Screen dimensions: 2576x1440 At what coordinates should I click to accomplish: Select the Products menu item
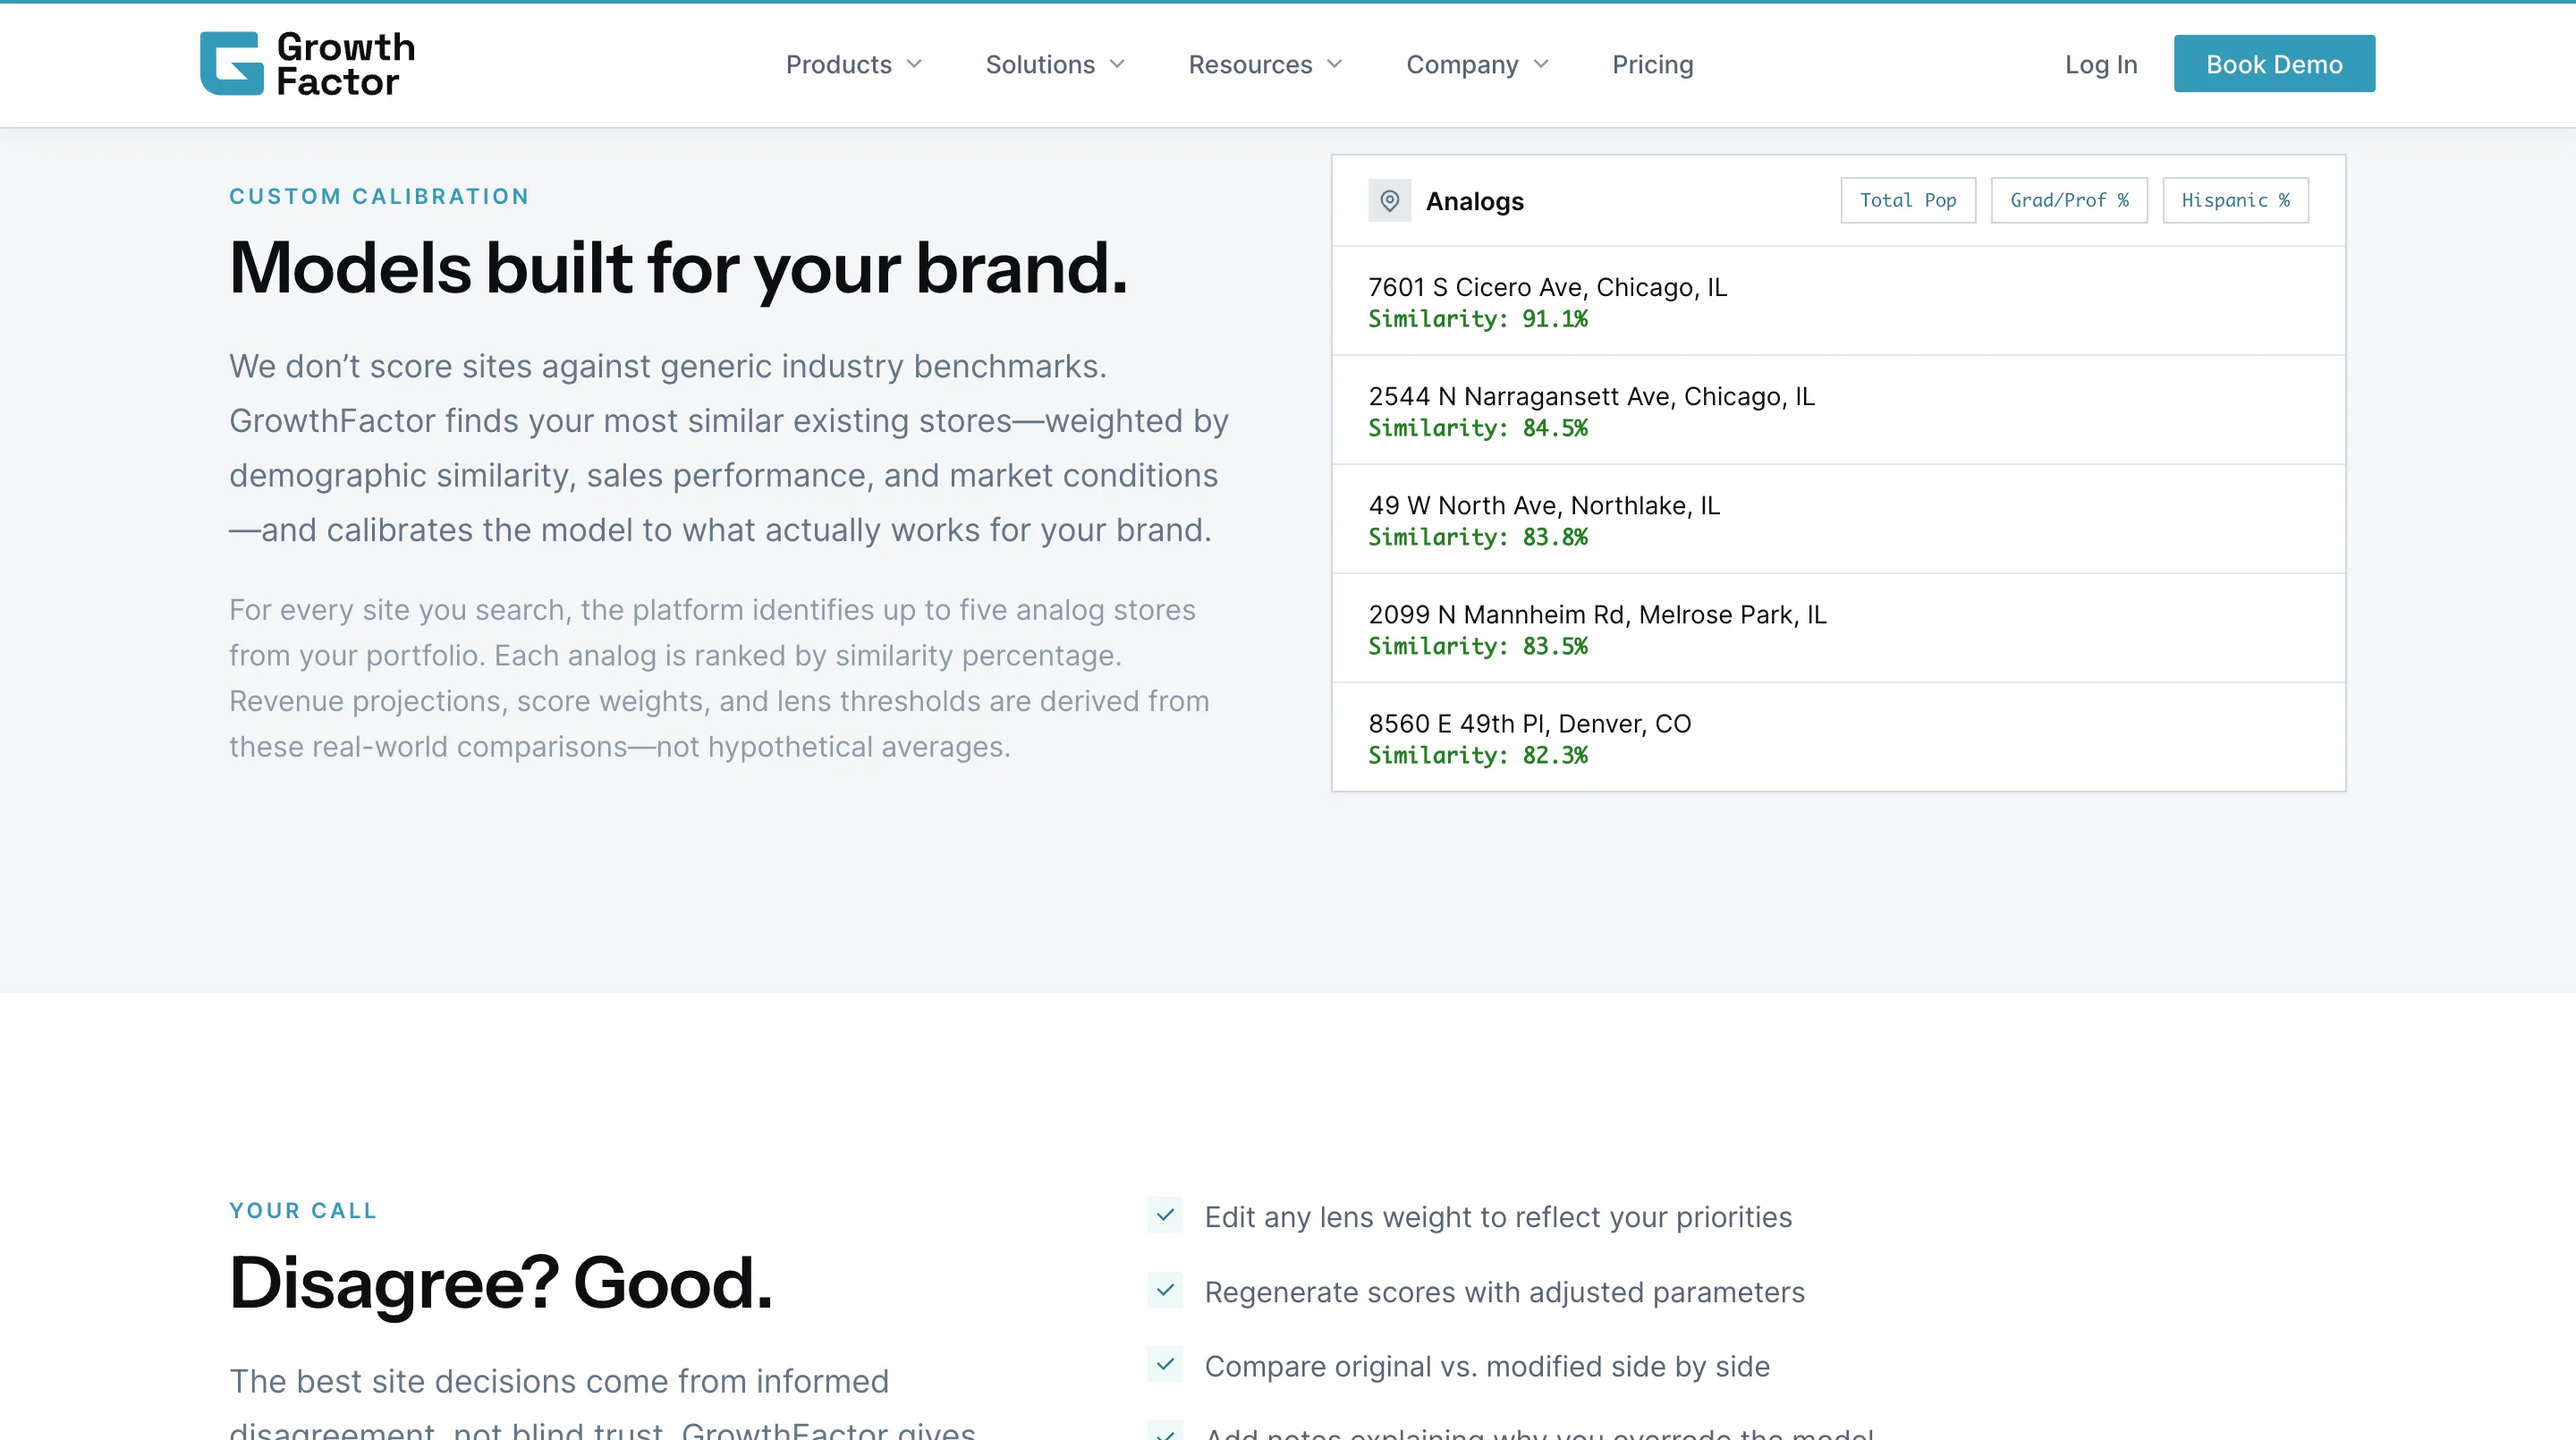pyautogui.click(x=839, y=64)
